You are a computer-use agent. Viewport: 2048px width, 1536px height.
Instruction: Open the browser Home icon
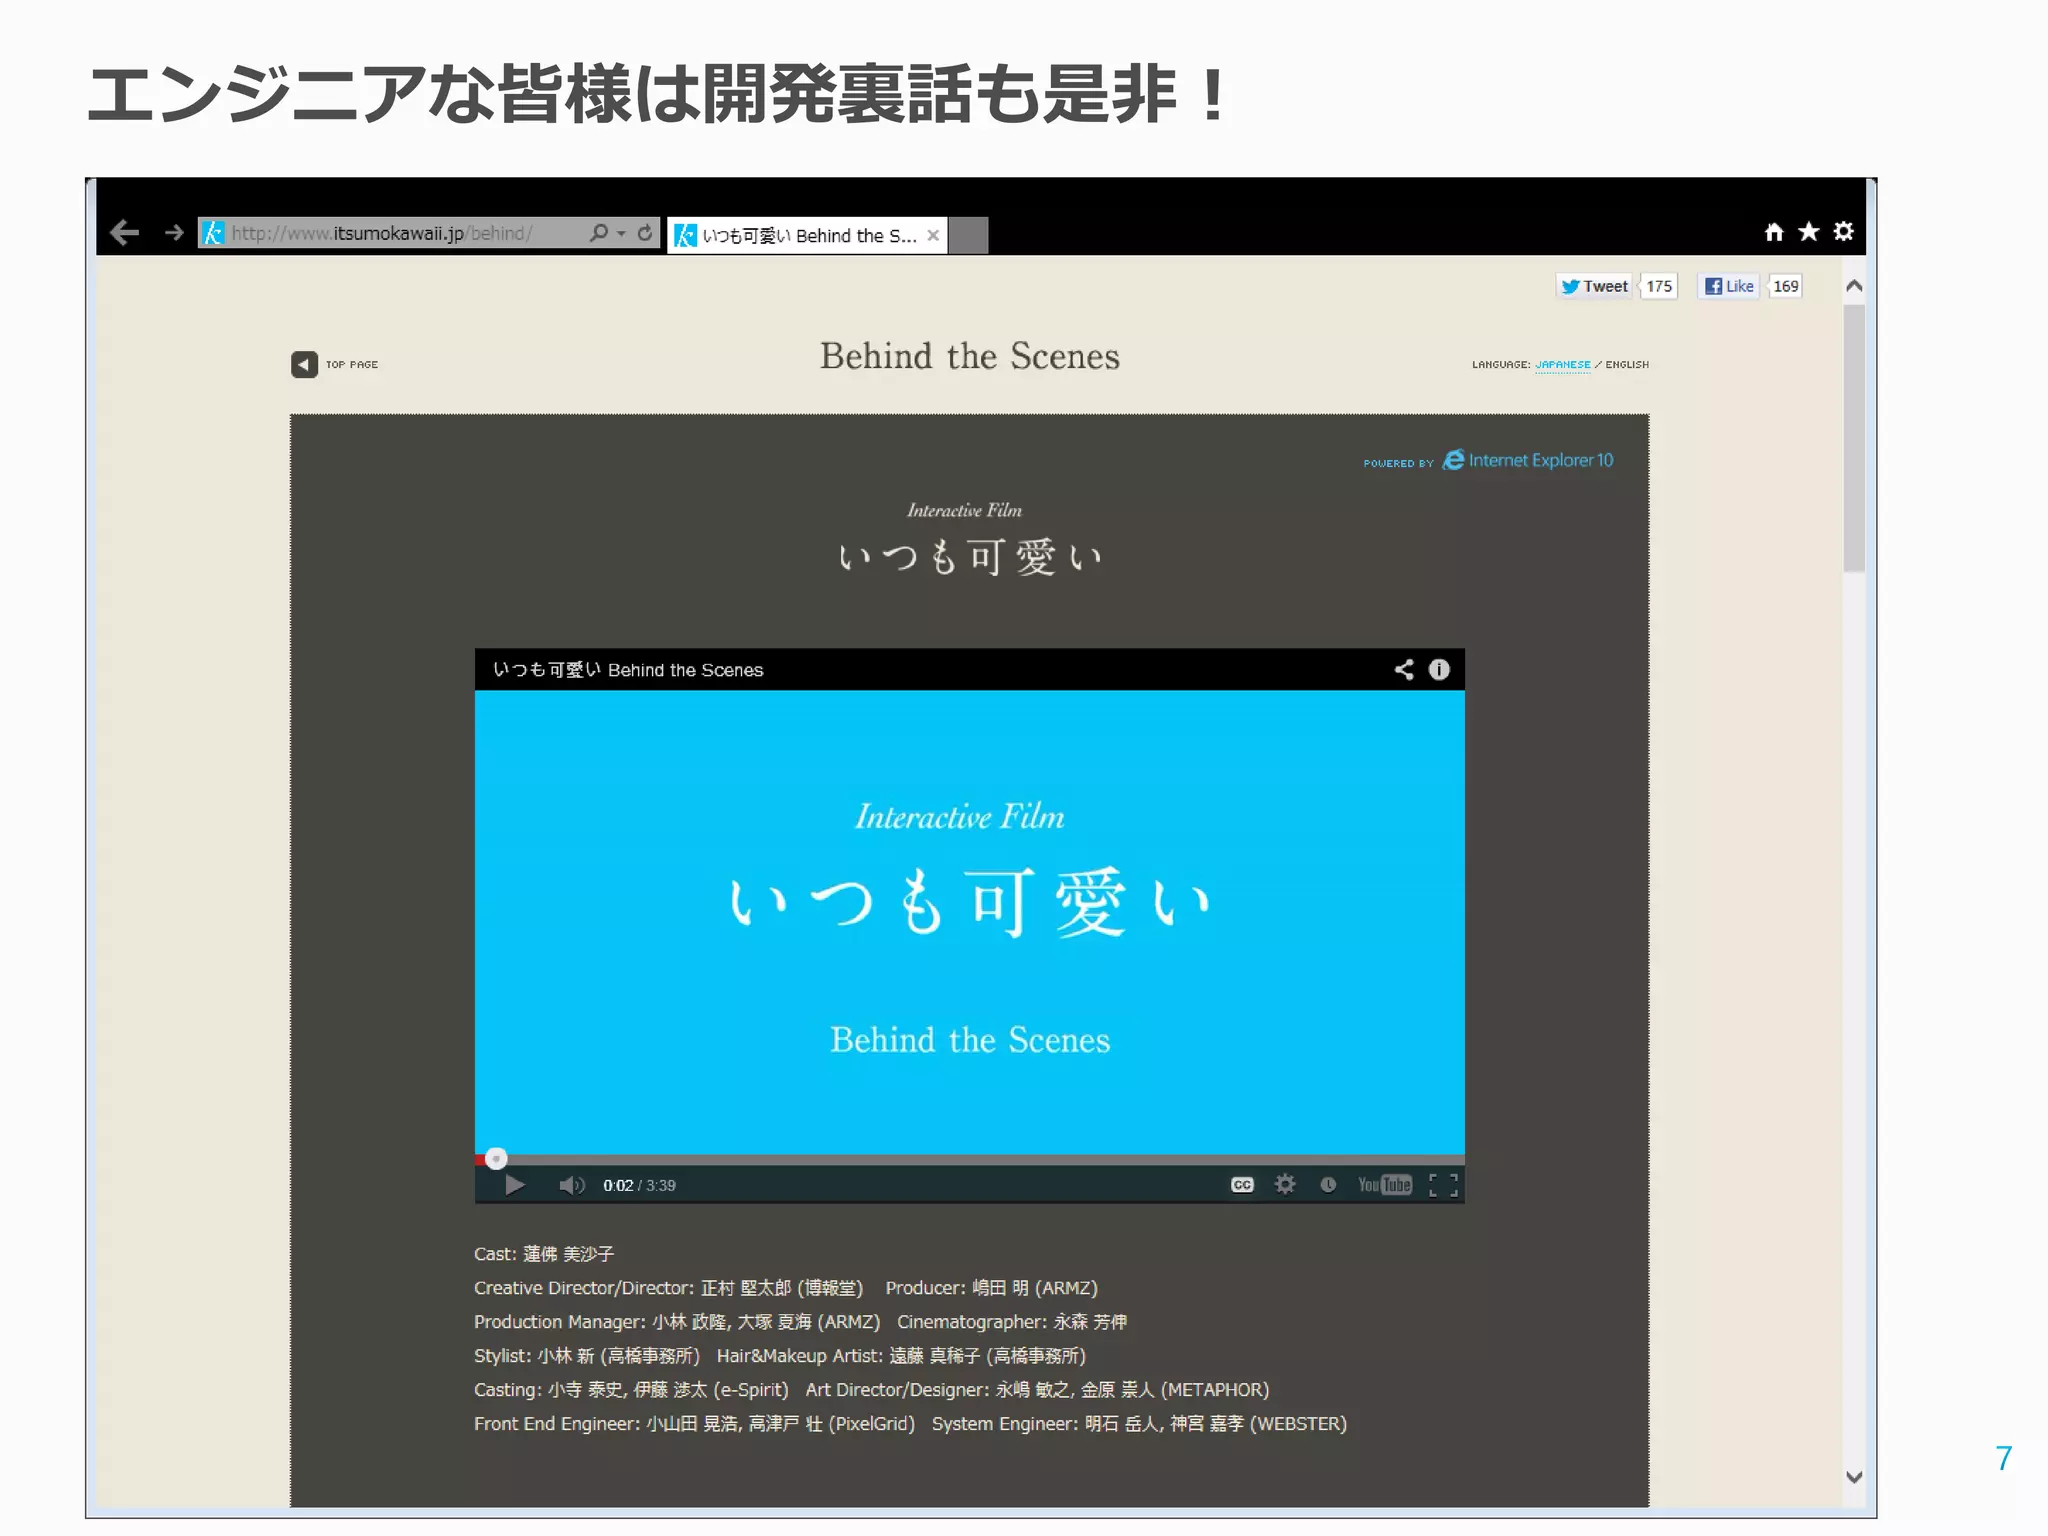pos(1774,232)
